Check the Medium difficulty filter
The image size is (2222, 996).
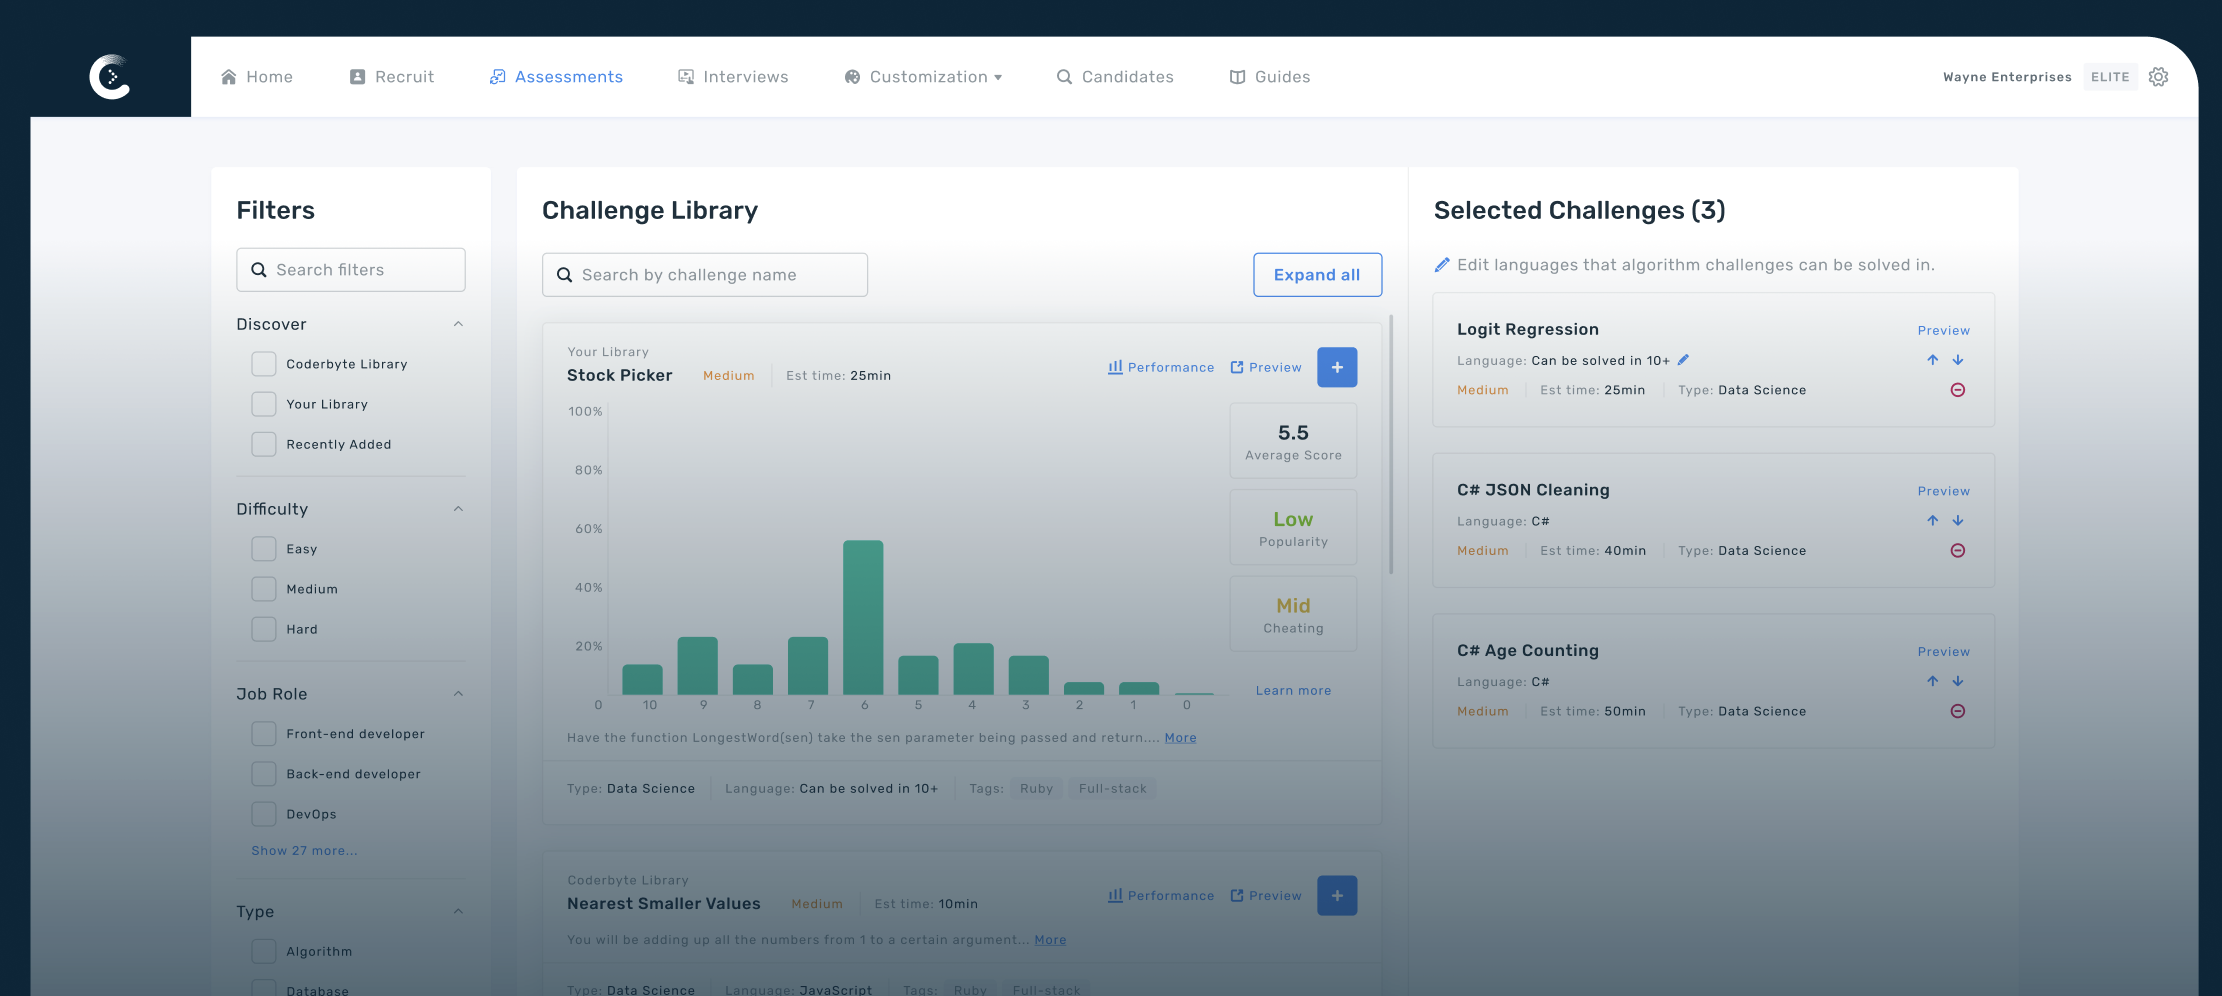(x=264, y=589)
